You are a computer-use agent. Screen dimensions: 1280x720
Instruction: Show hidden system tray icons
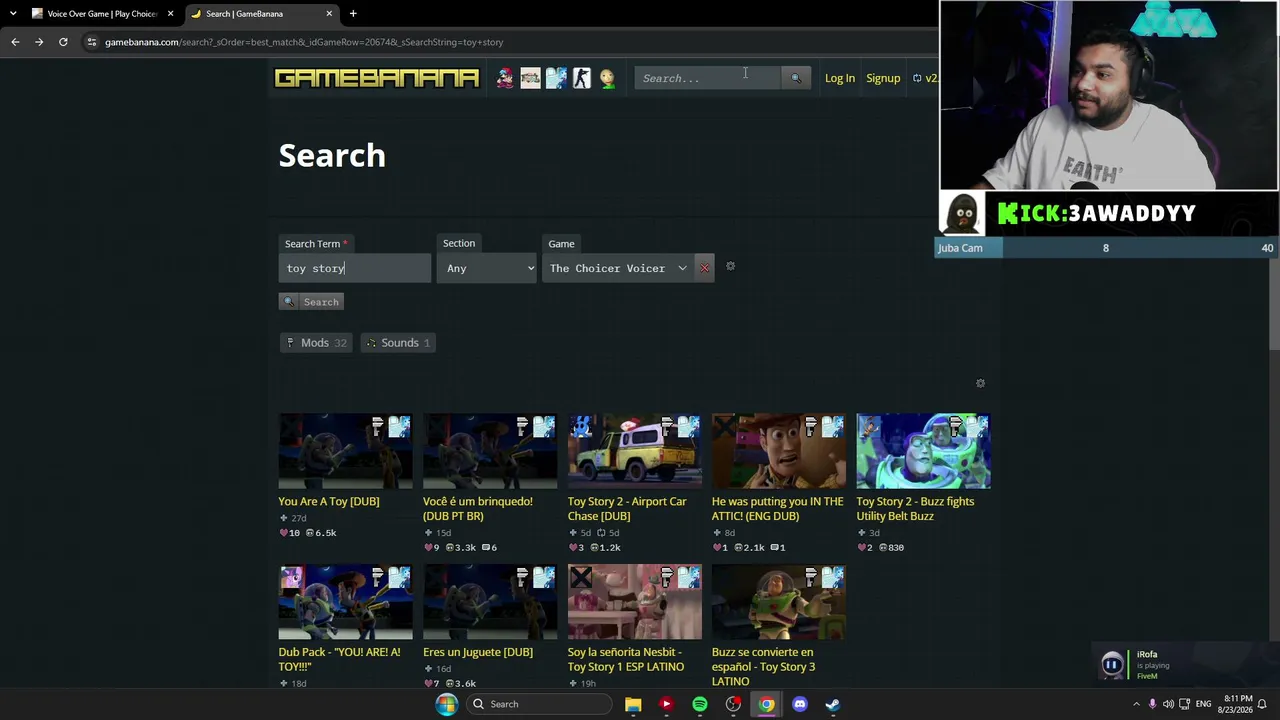[1136, 704]
